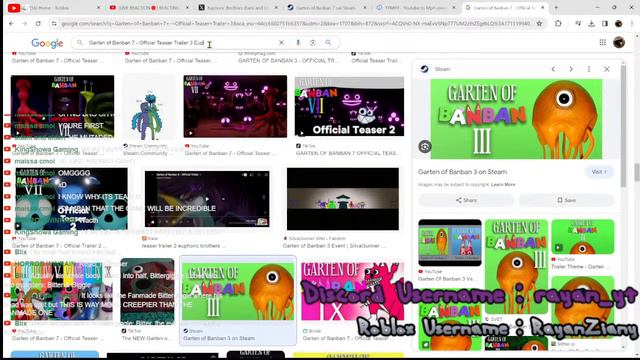Switch to LIVE REACTION browser tab
Screen dimensions: 640x360
[x=149, y=7]
